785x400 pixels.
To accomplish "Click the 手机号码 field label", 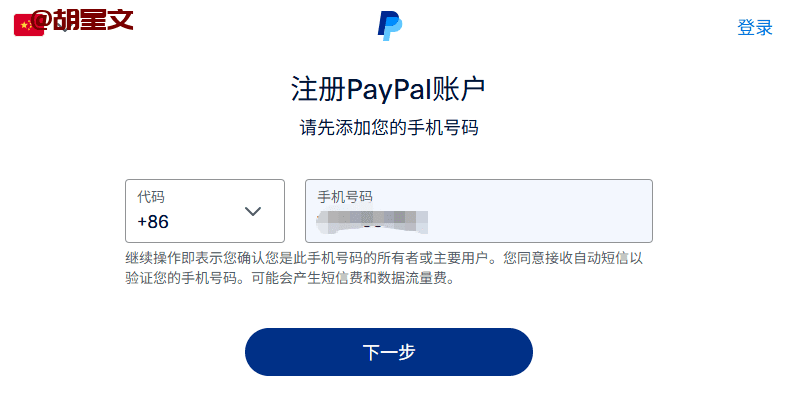I will coord(345,197).
